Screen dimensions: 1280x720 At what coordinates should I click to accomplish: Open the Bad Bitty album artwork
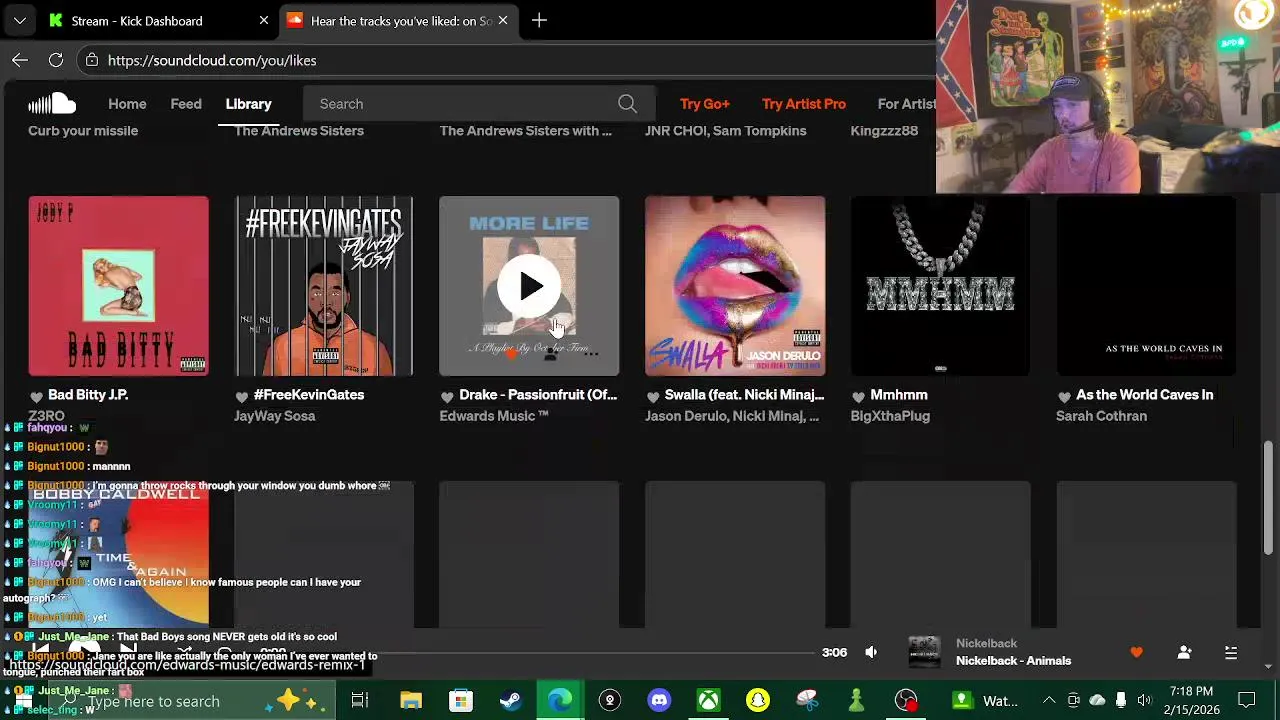click(x=118, y=286)
